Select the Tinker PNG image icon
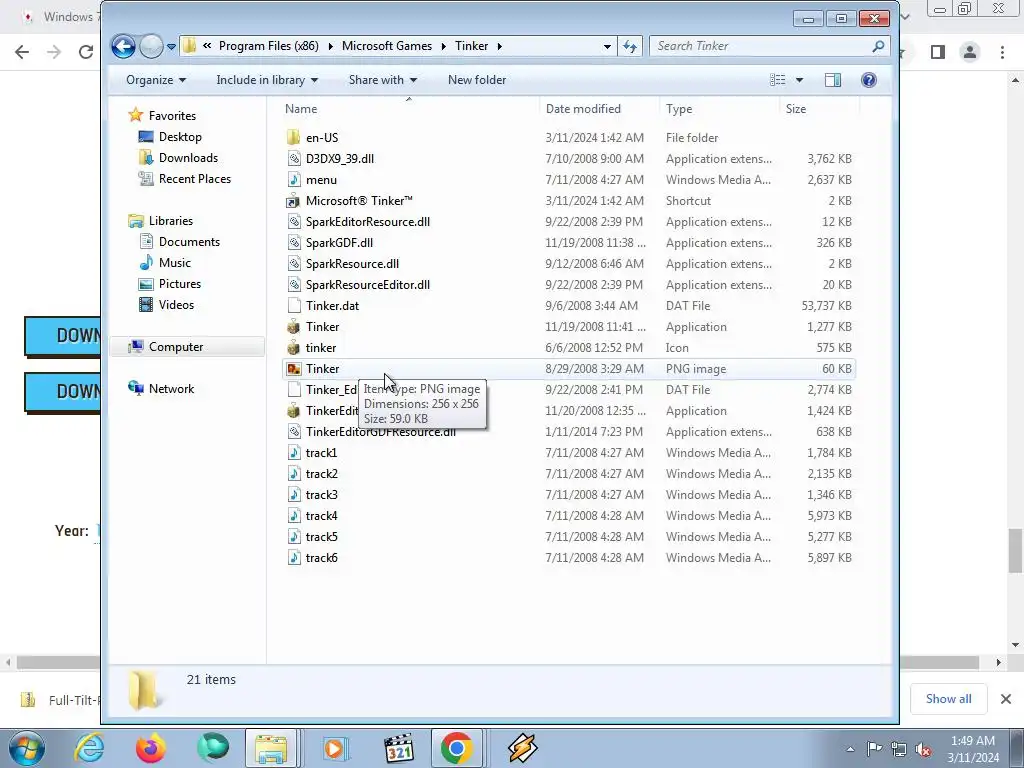The width and height of the screenshot is (1024, 768). tap(294, 369)
